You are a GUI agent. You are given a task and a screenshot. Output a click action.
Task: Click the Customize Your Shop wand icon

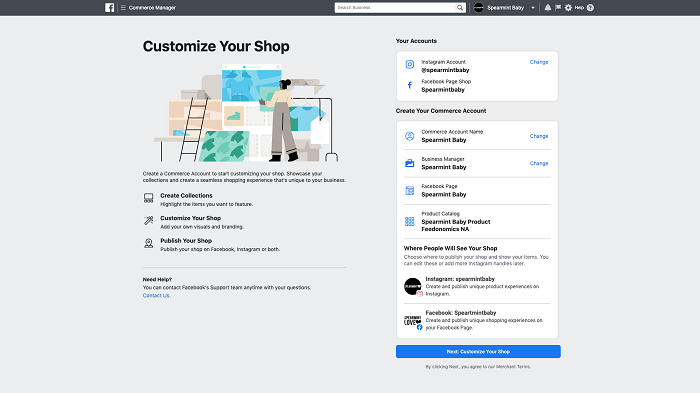[149, 220]
